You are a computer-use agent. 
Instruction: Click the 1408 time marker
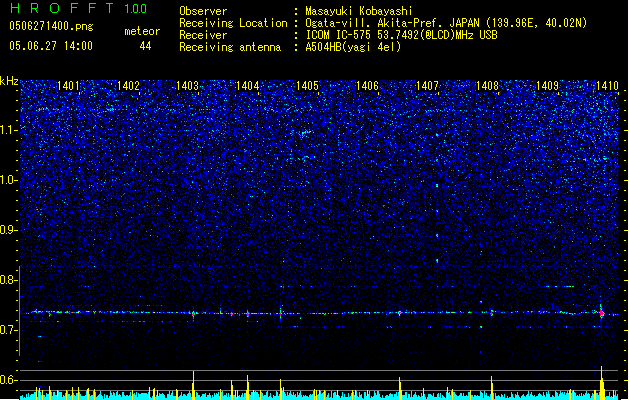(487, 86)
